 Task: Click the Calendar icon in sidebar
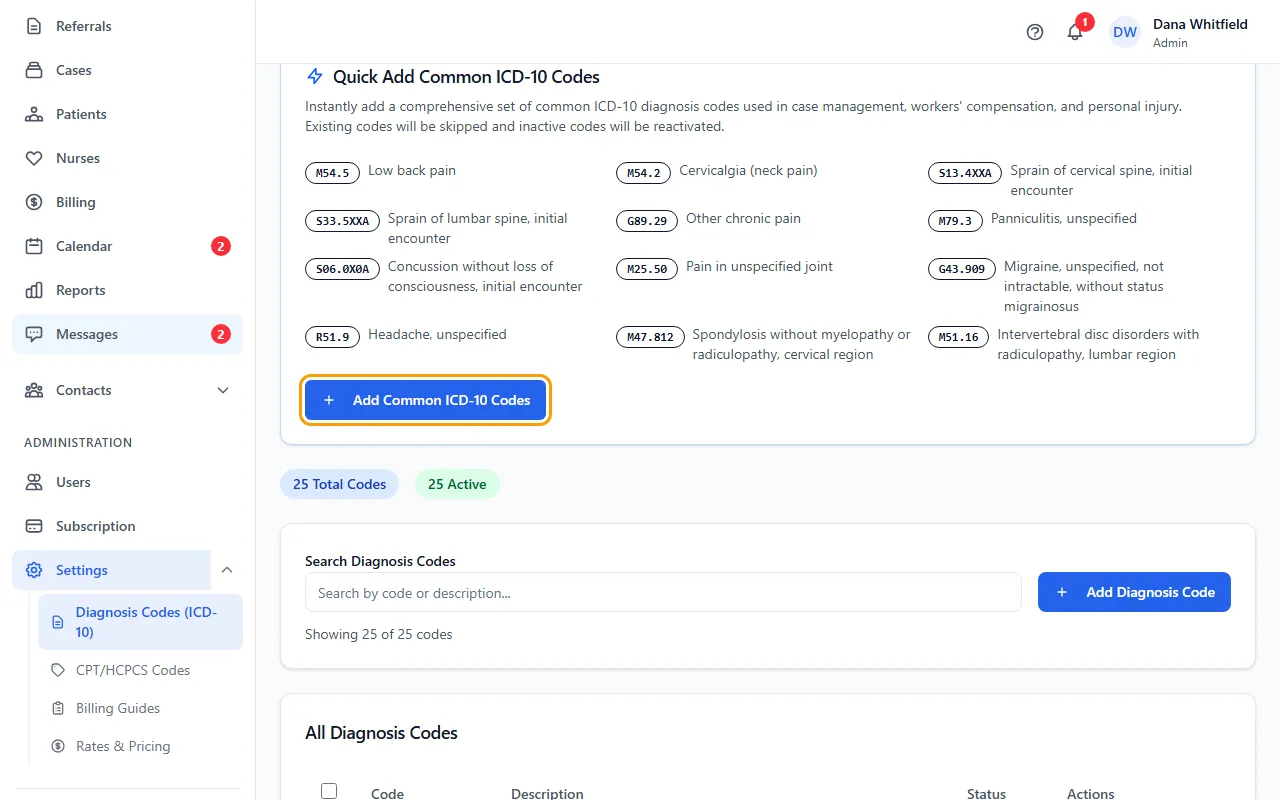tap(34, 246)
